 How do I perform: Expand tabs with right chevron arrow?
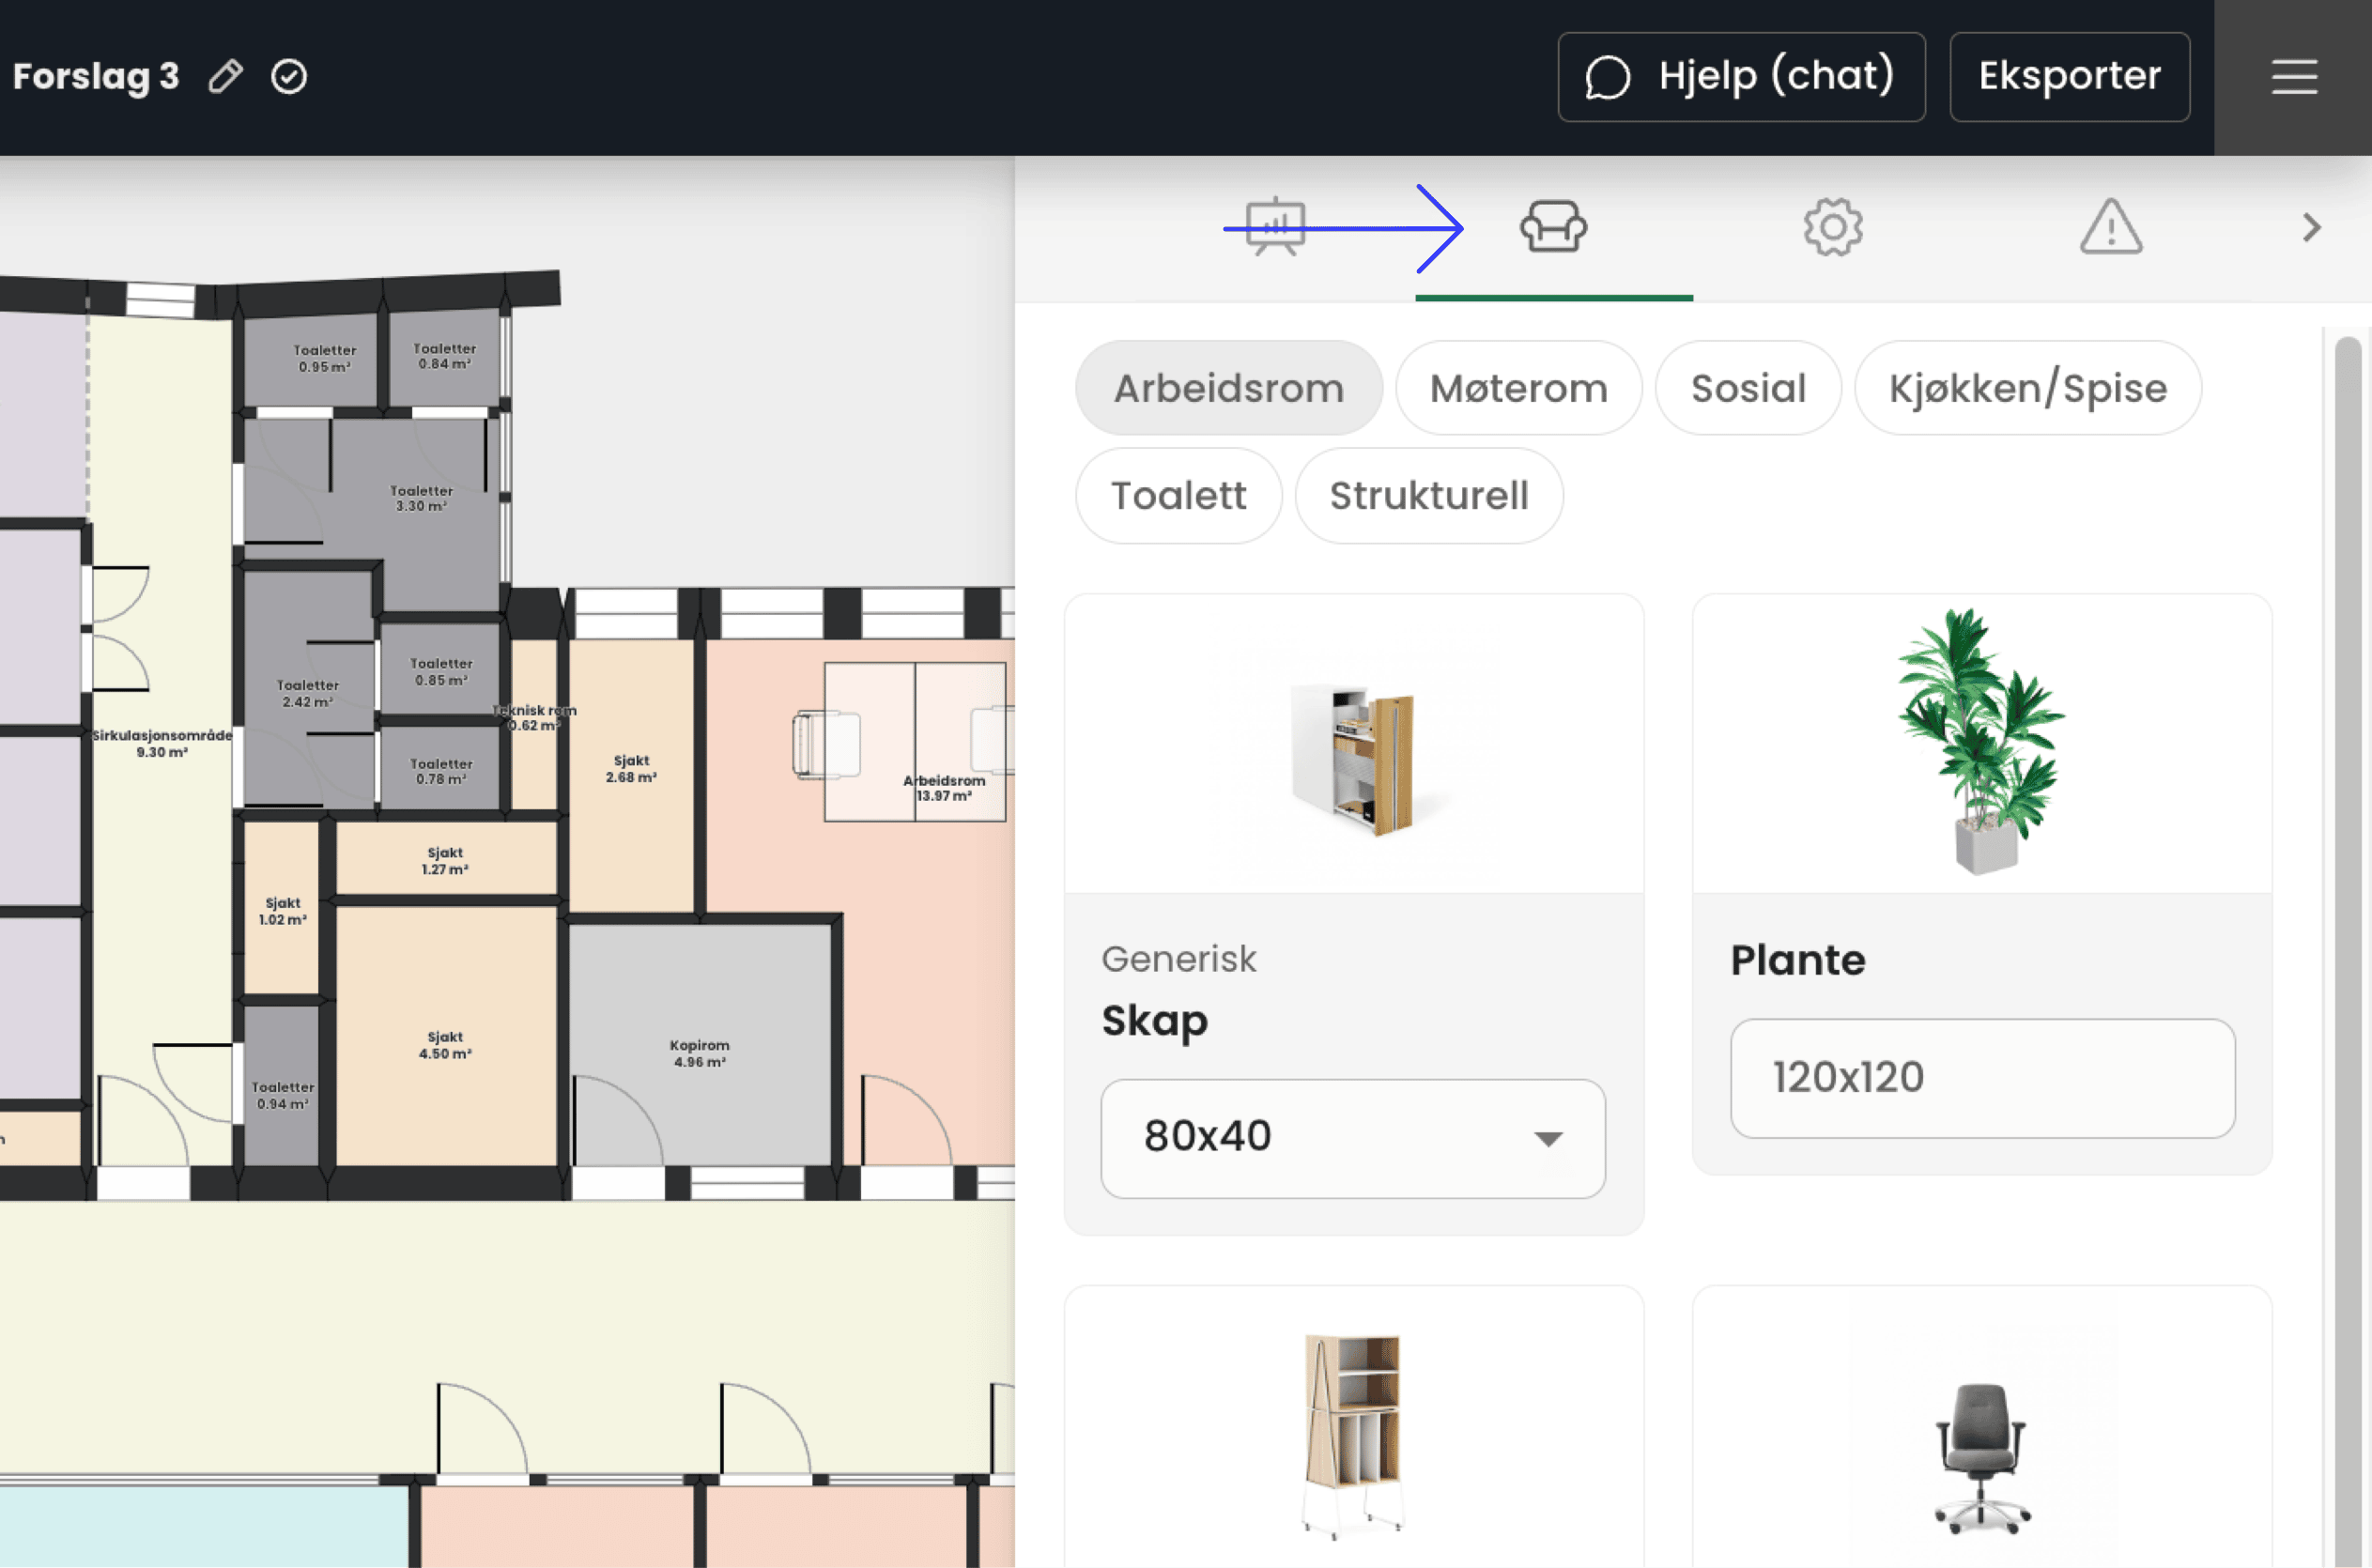tap(2311, 227)
